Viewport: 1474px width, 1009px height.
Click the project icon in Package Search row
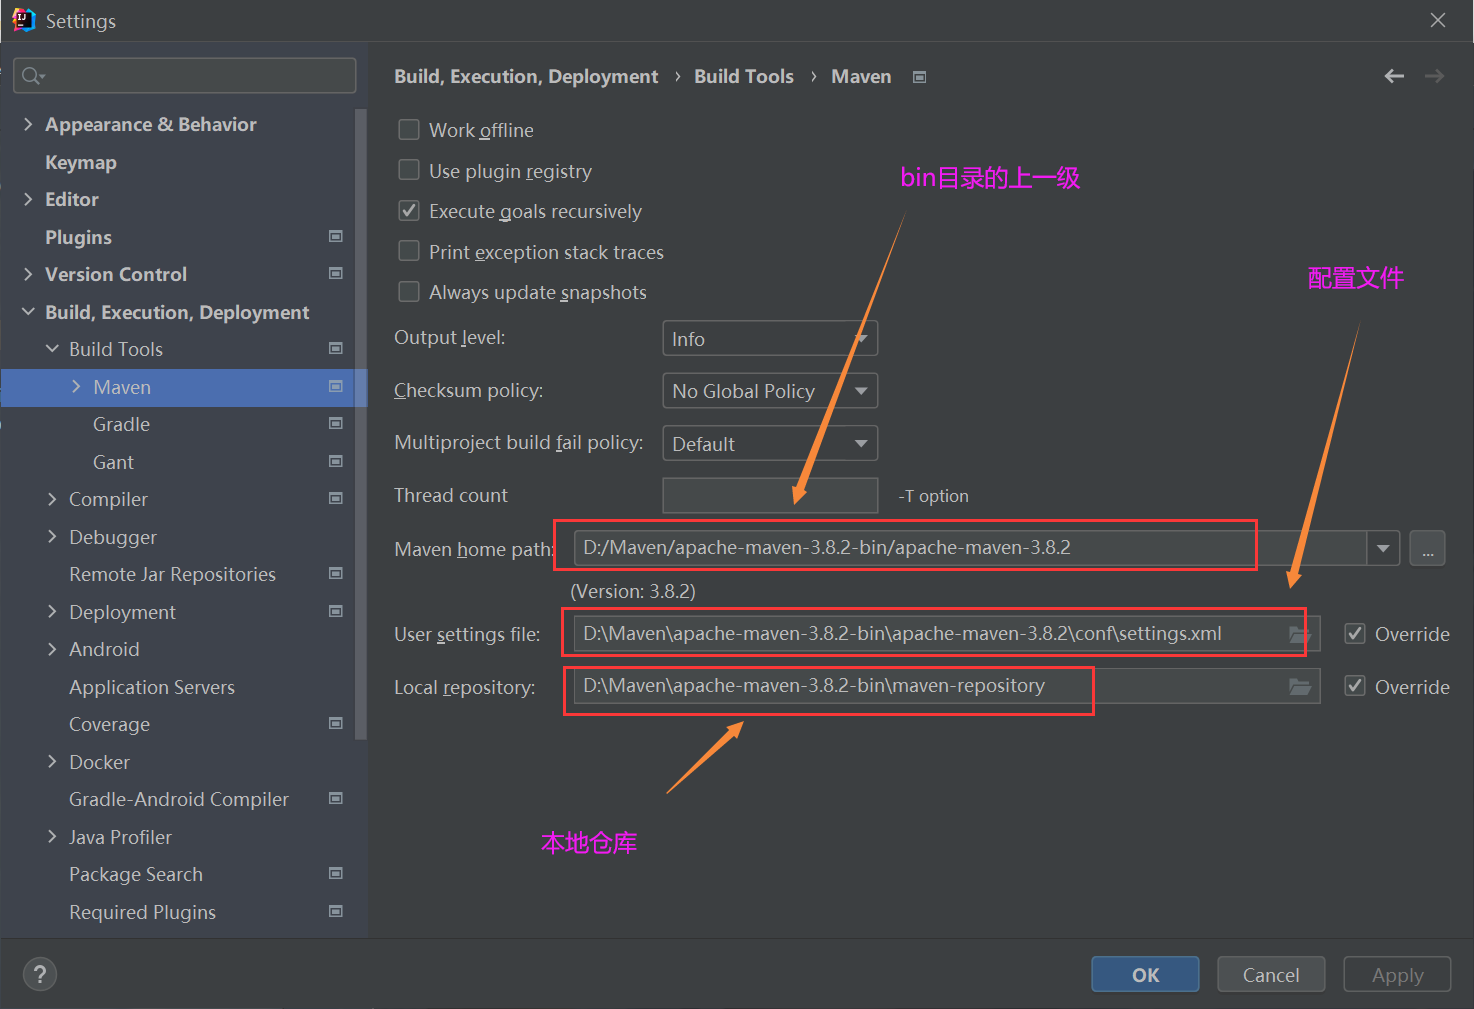(336, 873)
